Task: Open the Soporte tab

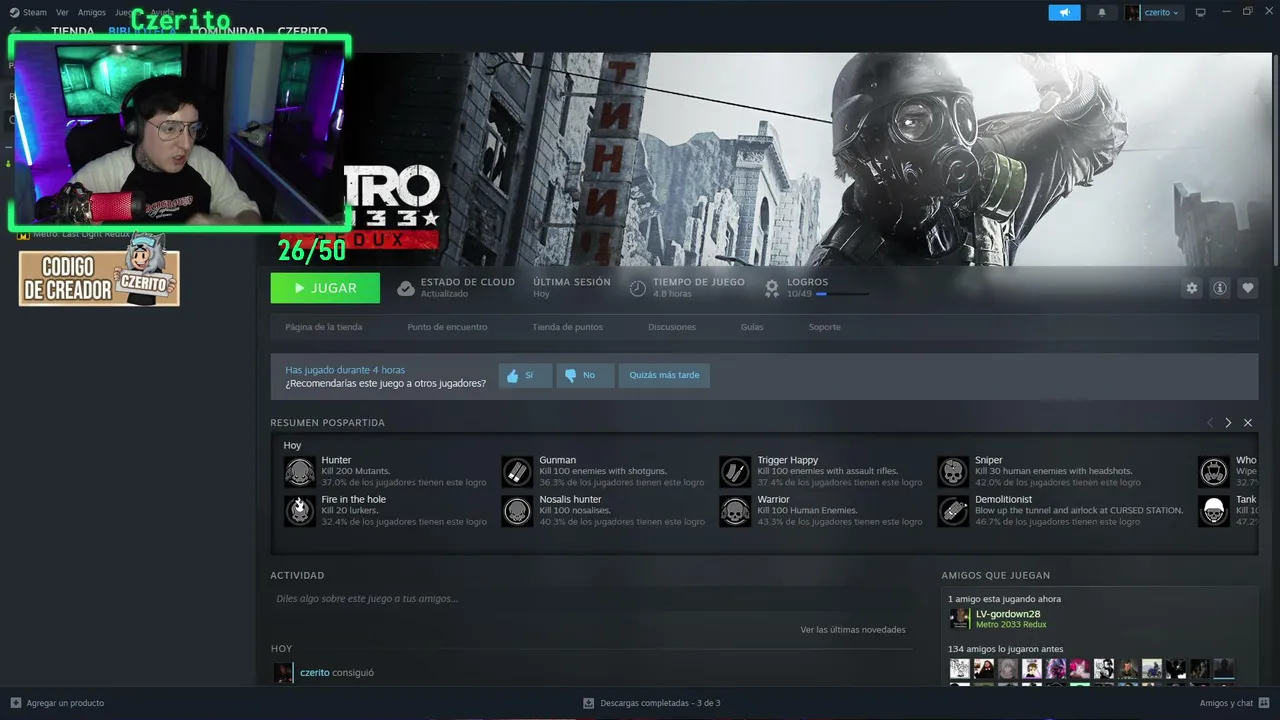Action: point(825,327)
